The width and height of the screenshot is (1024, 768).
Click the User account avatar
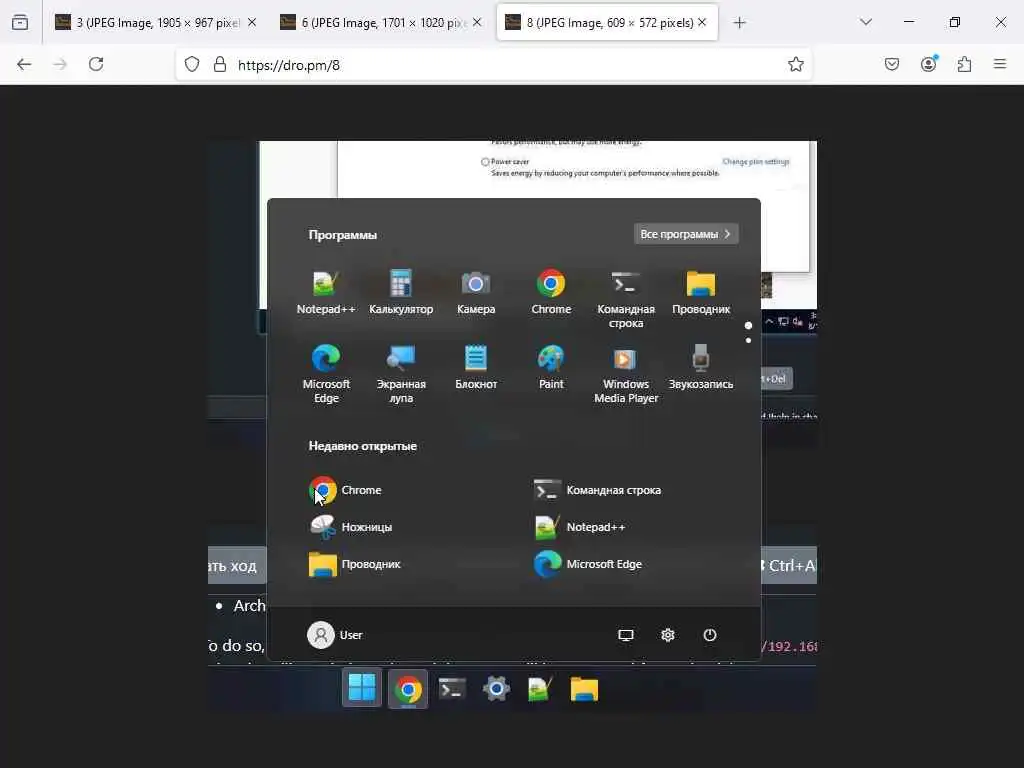click(x=321, y=635)
